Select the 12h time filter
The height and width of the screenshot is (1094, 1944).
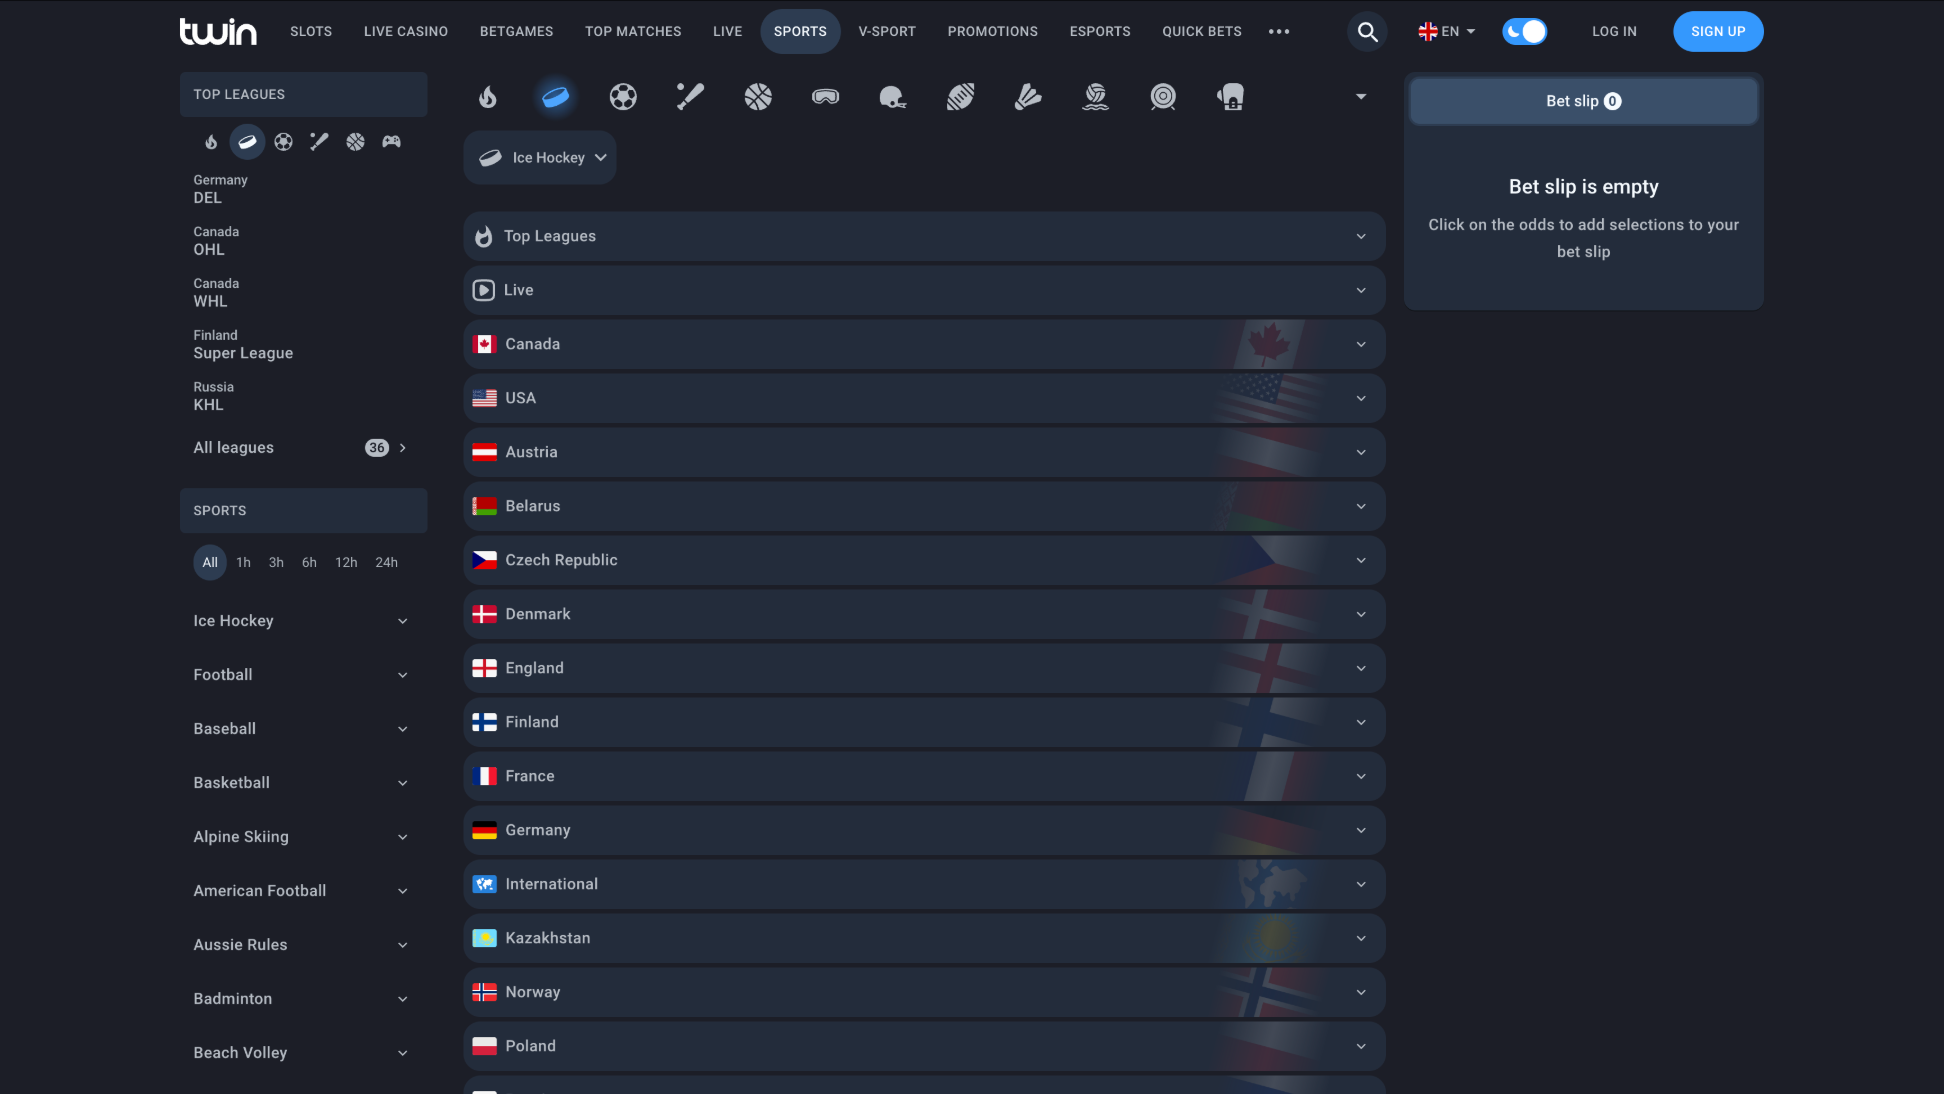[x=346, y=562]
